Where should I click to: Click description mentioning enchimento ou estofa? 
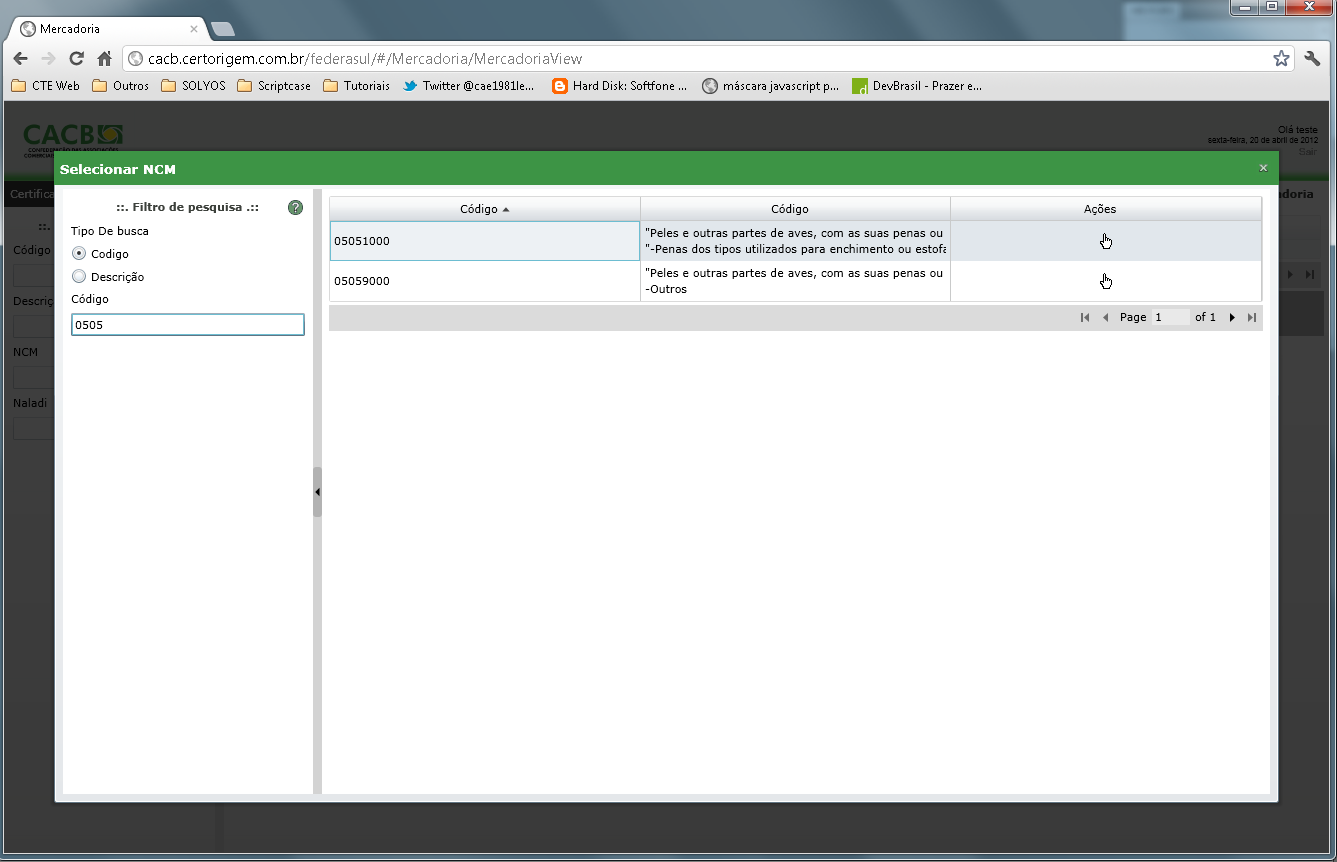[x=795, y=241]
